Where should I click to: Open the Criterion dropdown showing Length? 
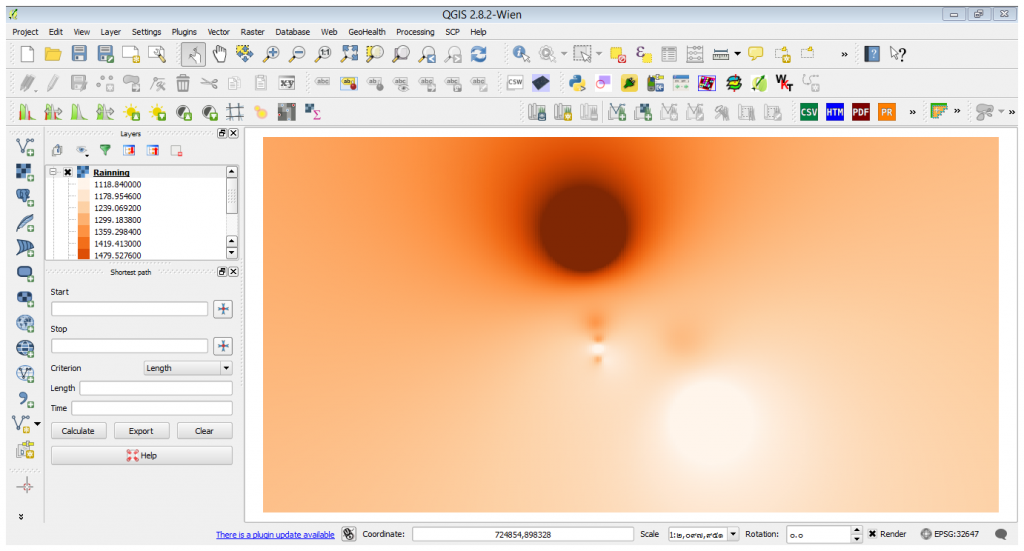188,368
